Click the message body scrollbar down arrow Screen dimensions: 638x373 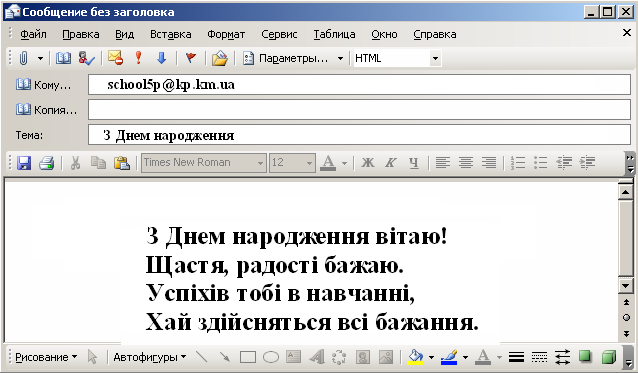(x=625, y=286)
